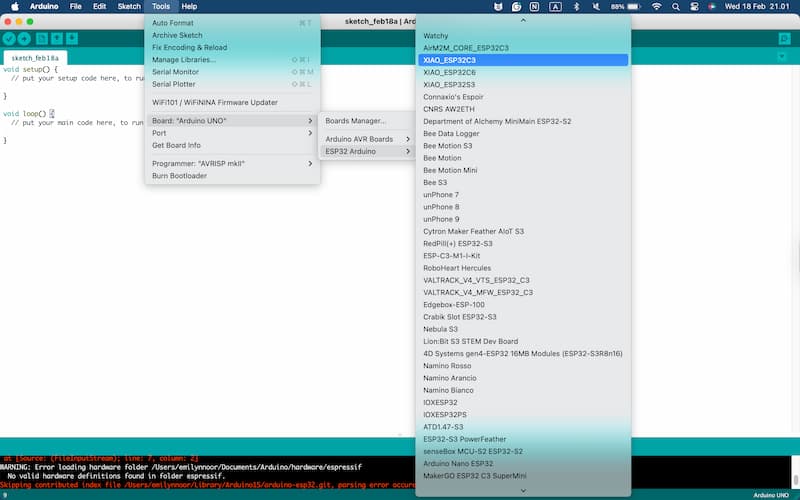The width and height of the screenshot is (800, 500).
Task: Select the Watchy board
Action: (523, 36)
